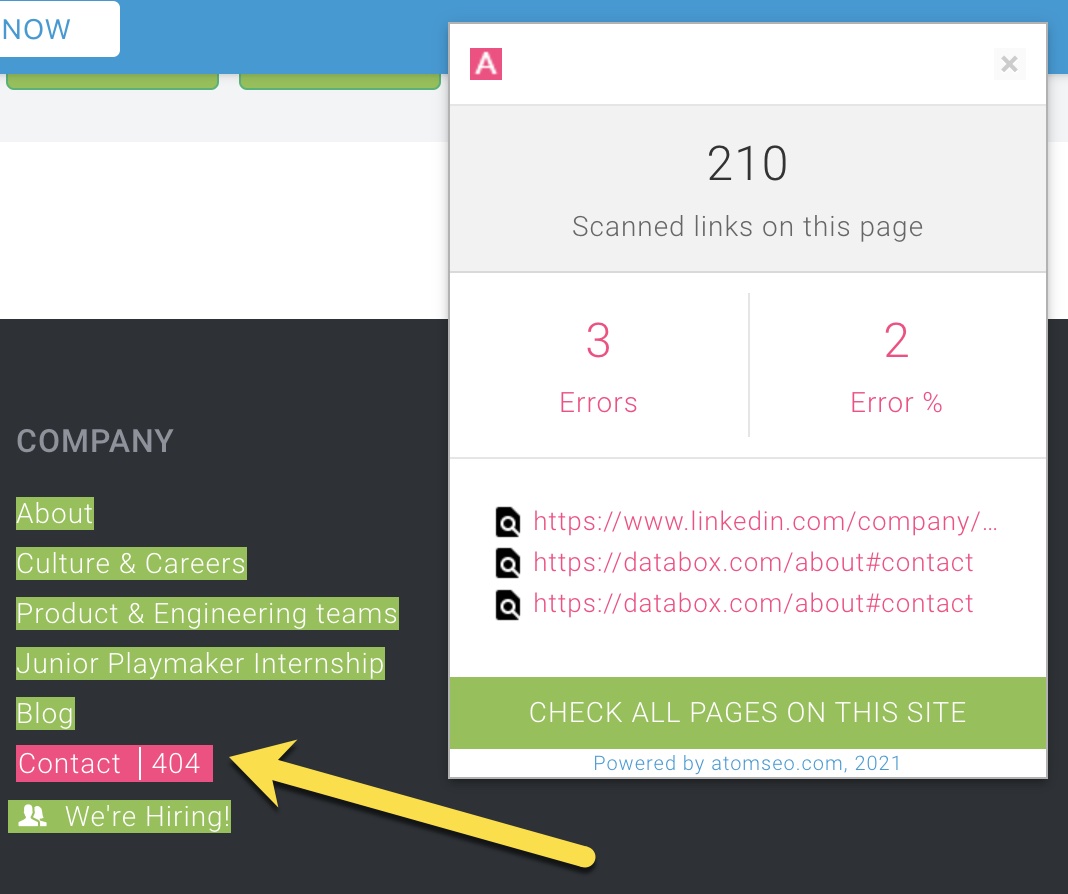Go to Culture & Careers page
Viewport: 1068px width, 894px height.
pyautogui.click(x=131, y=564)
